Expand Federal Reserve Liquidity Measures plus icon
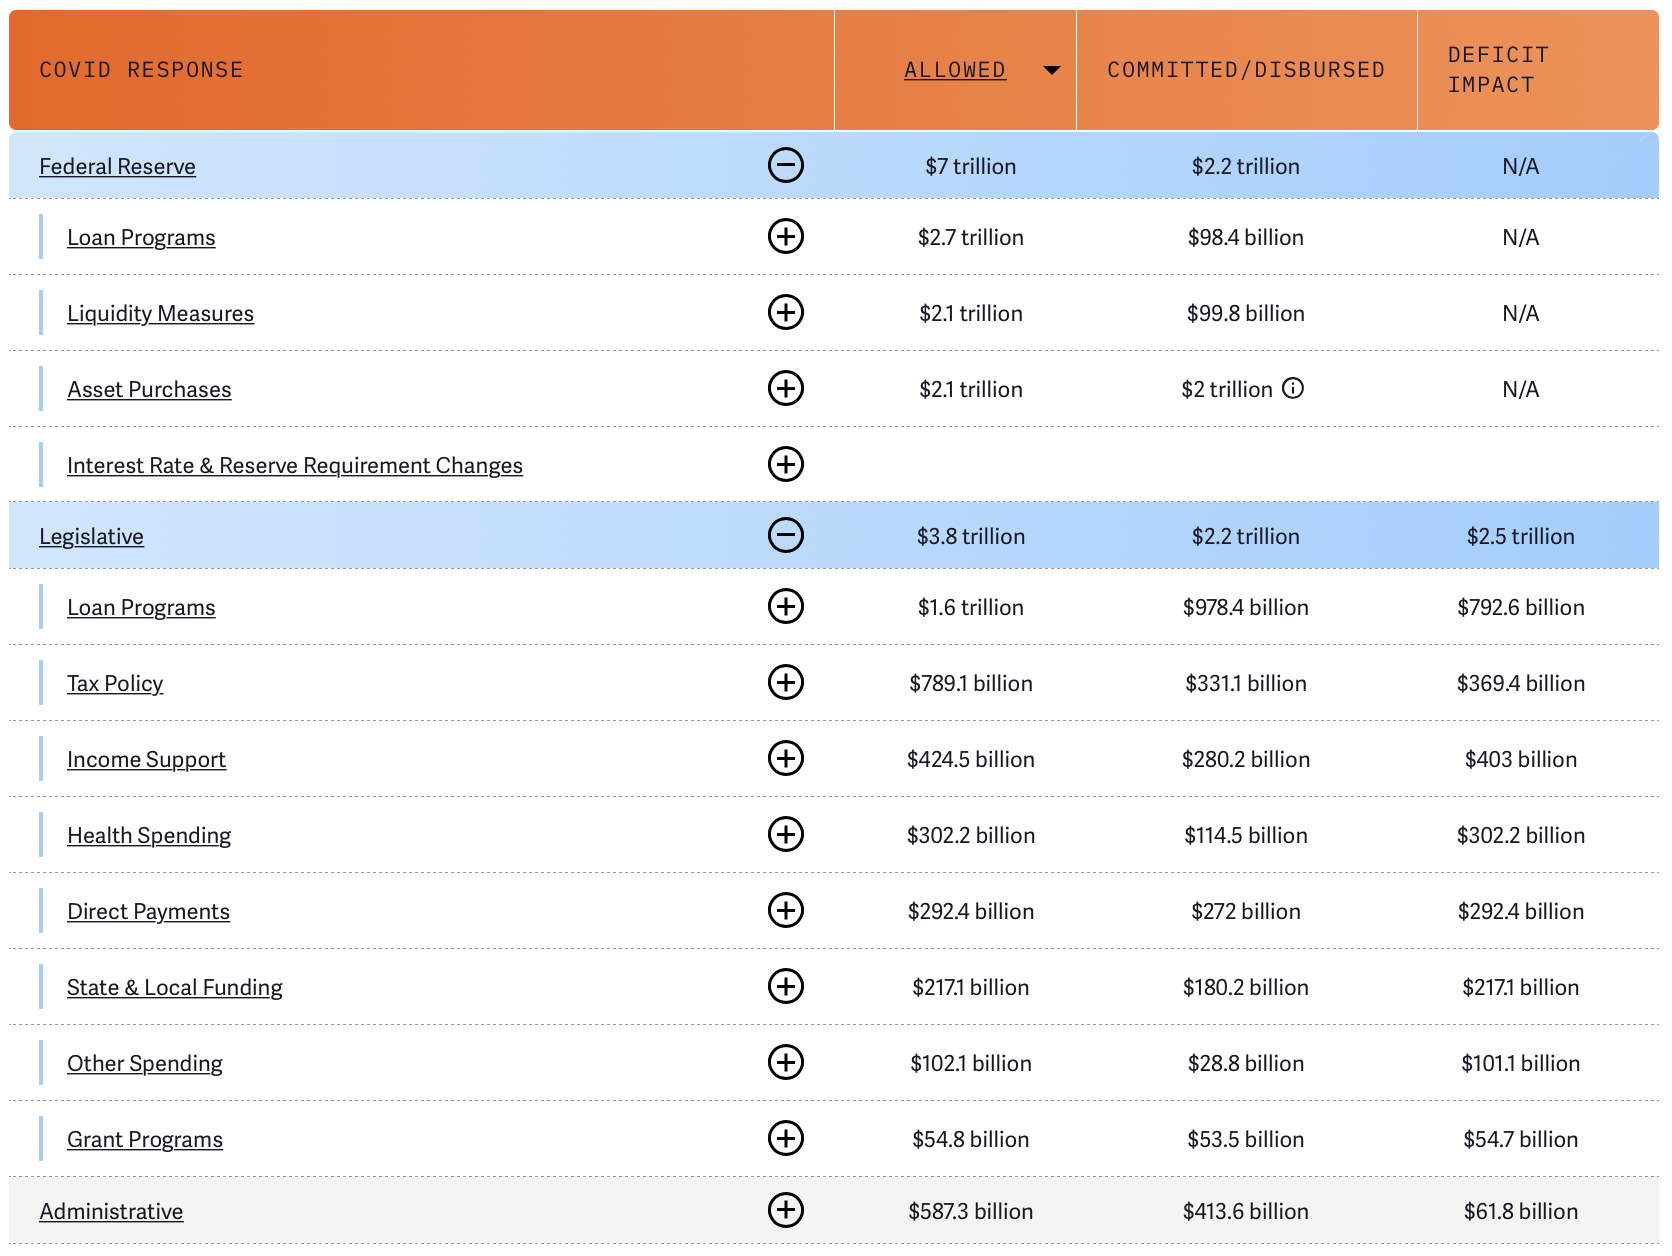 point(785,313)
